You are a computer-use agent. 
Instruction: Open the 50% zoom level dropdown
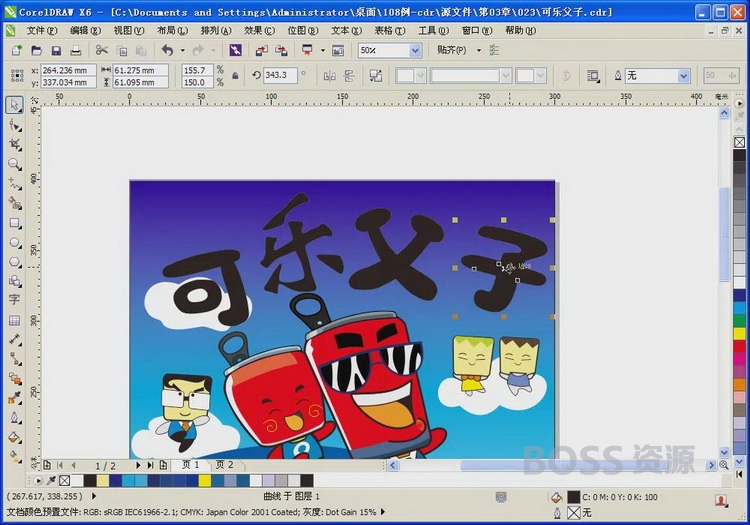[x=415, y=50]
